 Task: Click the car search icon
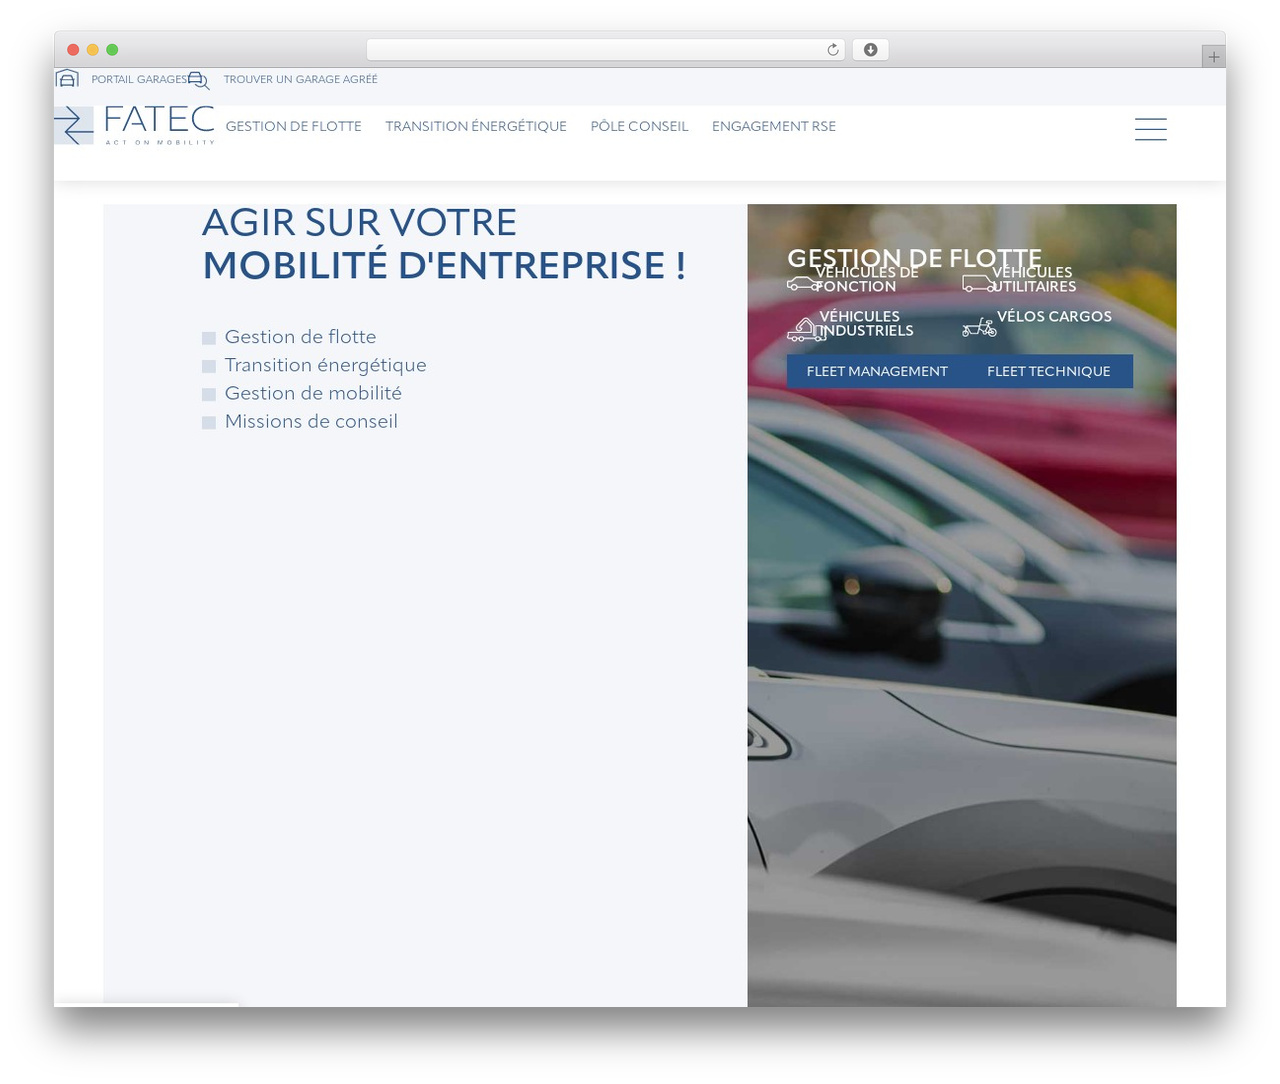[199, 80]
